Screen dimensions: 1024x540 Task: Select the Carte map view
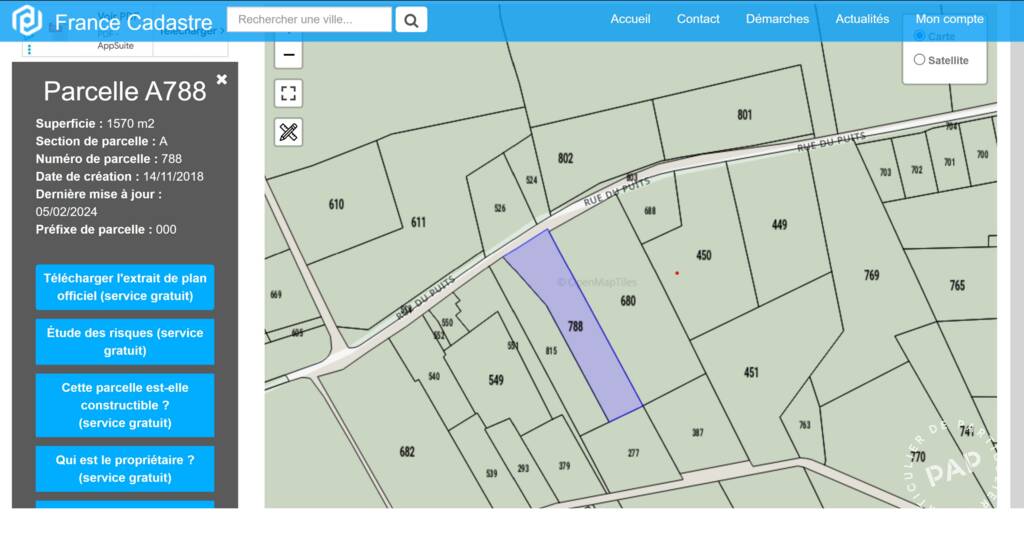point(920,35)
